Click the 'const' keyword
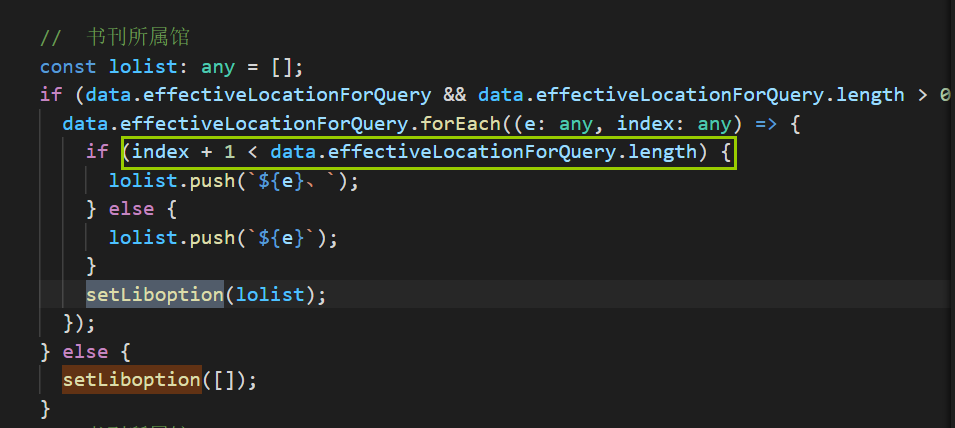Image resolution: width=955 pixels, height=428 pixels. pos(68,66)
